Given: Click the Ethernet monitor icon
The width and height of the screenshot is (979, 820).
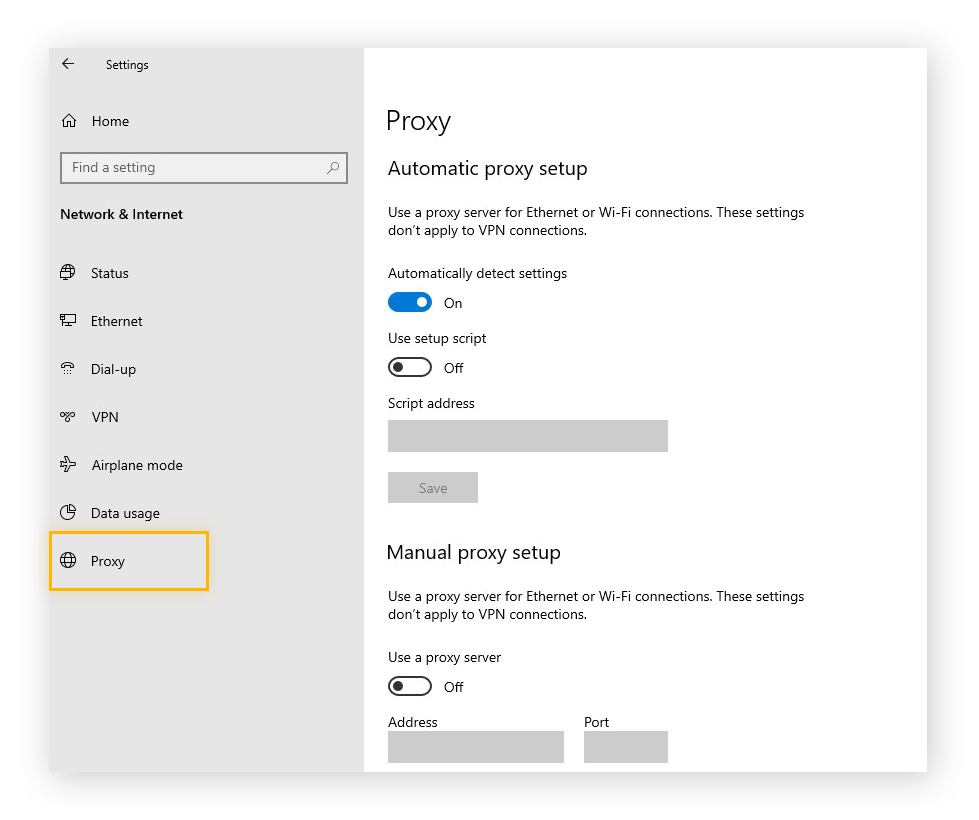Looking at the screenshot, I should point(68,321).
